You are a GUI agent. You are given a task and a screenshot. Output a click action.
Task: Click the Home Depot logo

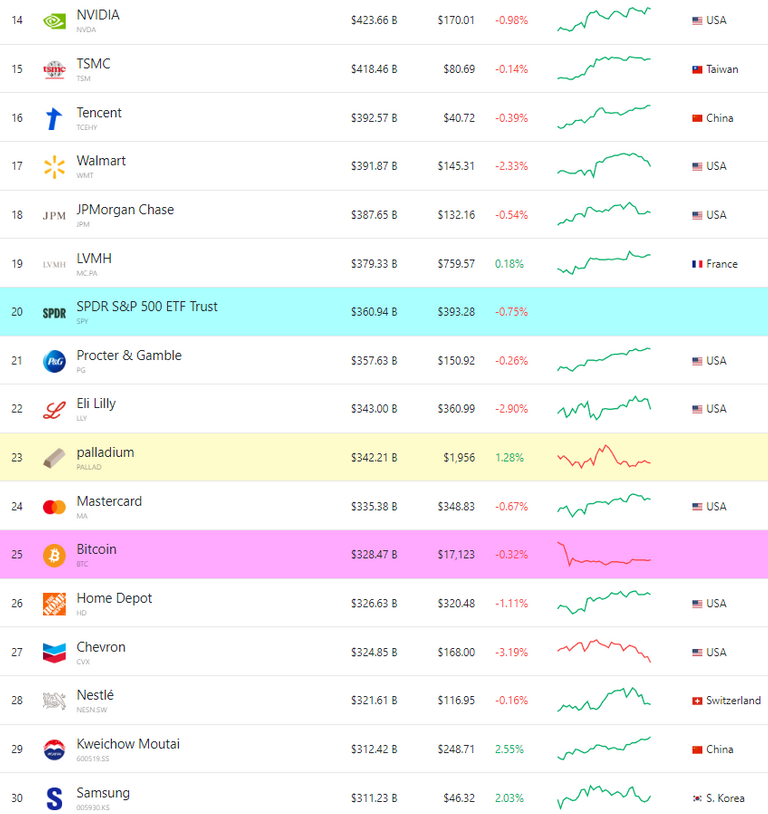(54, 604)
